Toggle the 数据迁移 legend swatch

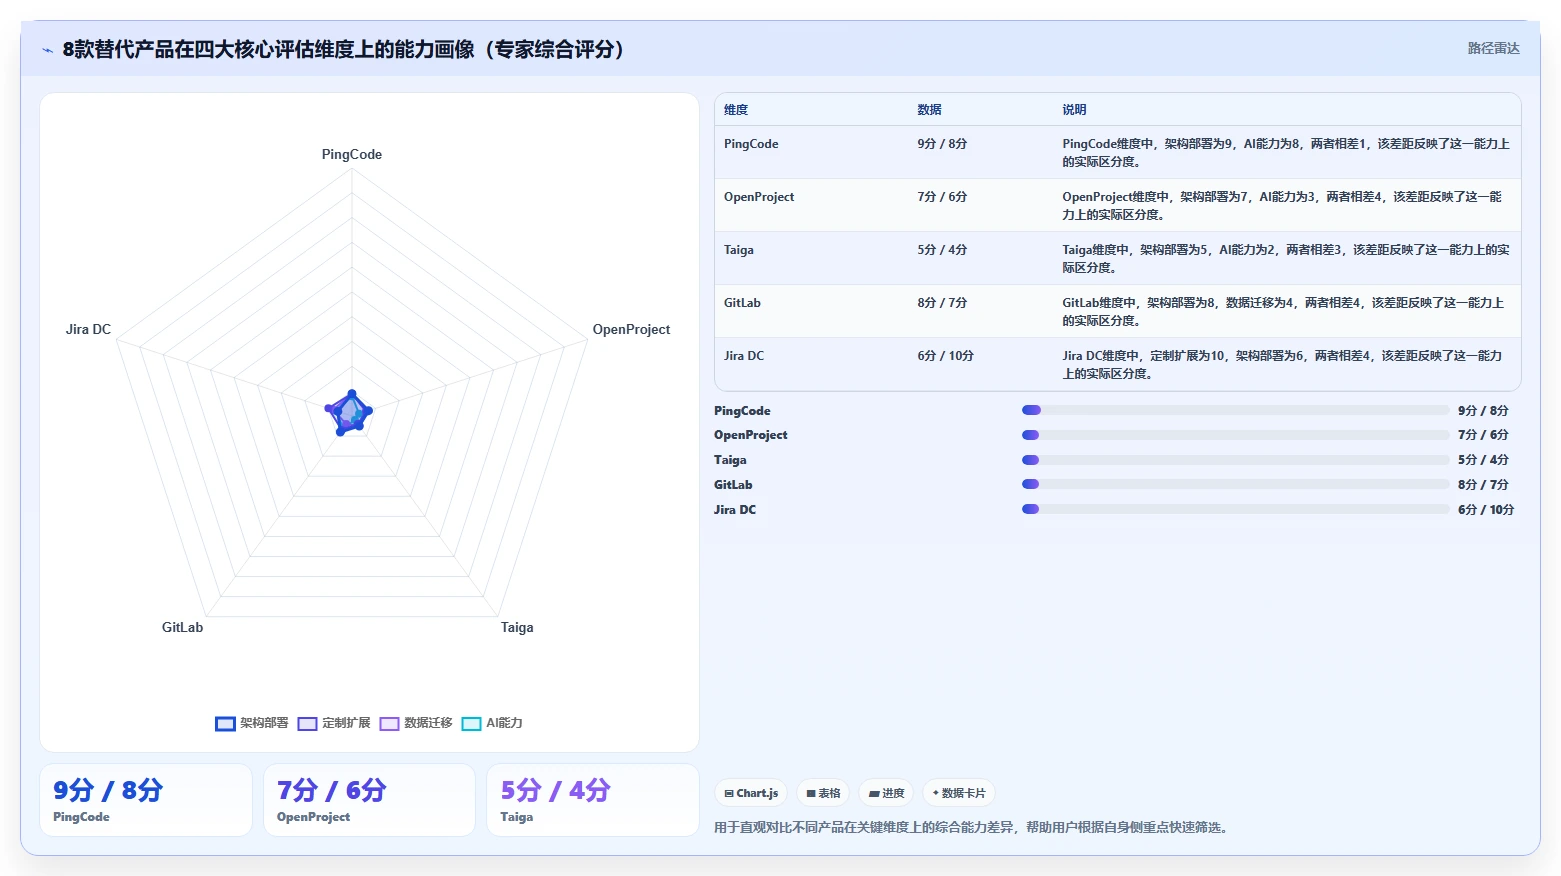[x=389, y=723]
